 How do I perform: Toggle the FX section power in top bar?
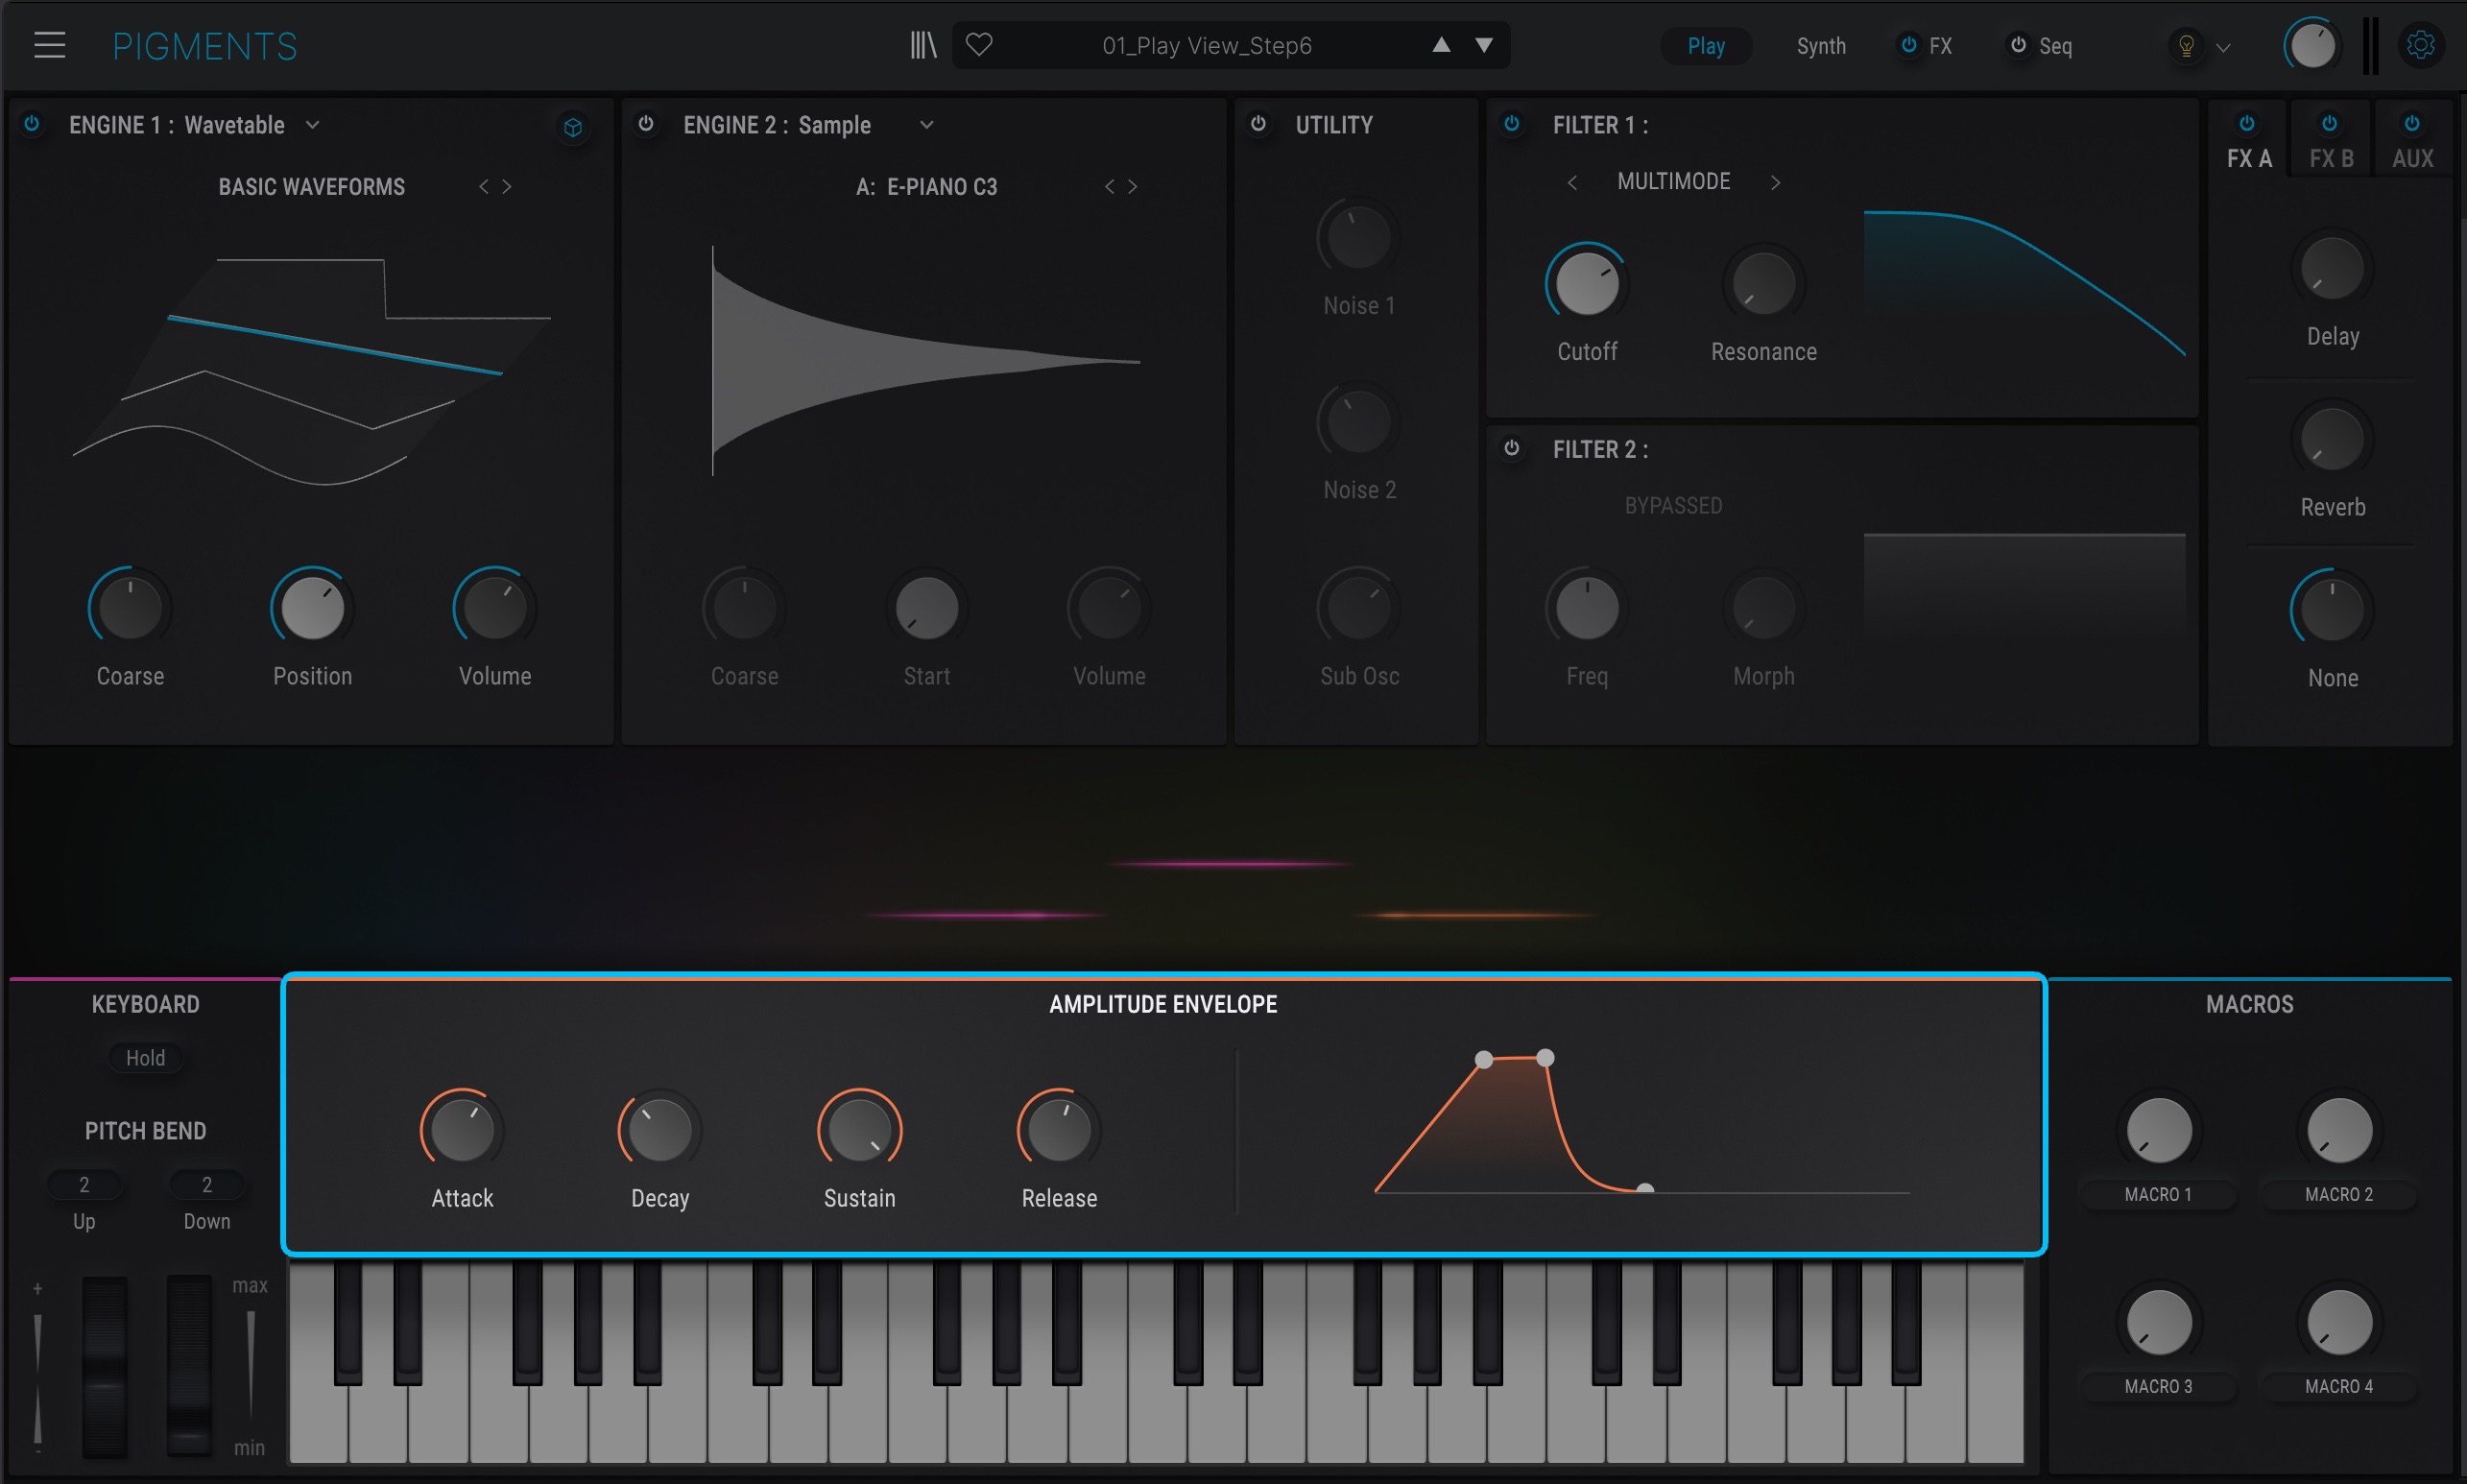pyautogui.click(x=1909, y=45)
